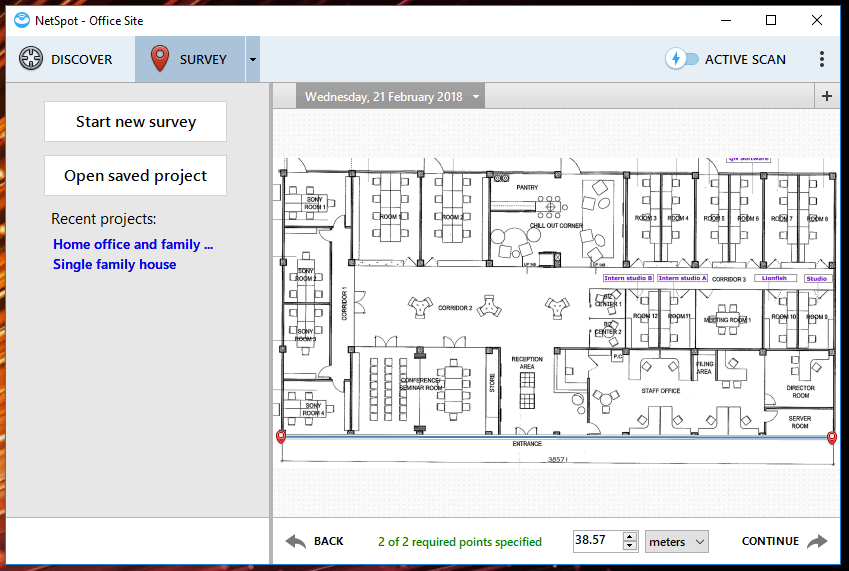
Task: Click the '2 of 2 required points specified' text
Action: tap(460, 542)
